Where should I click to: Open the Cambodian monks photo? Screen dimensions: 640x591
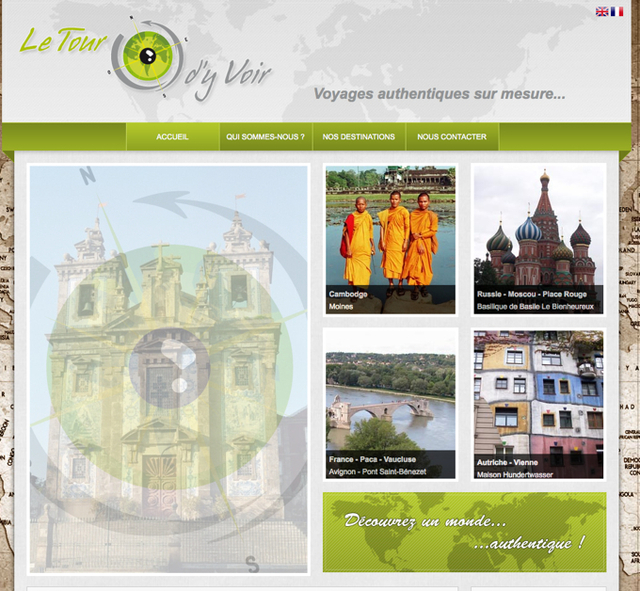coord(390,228)
